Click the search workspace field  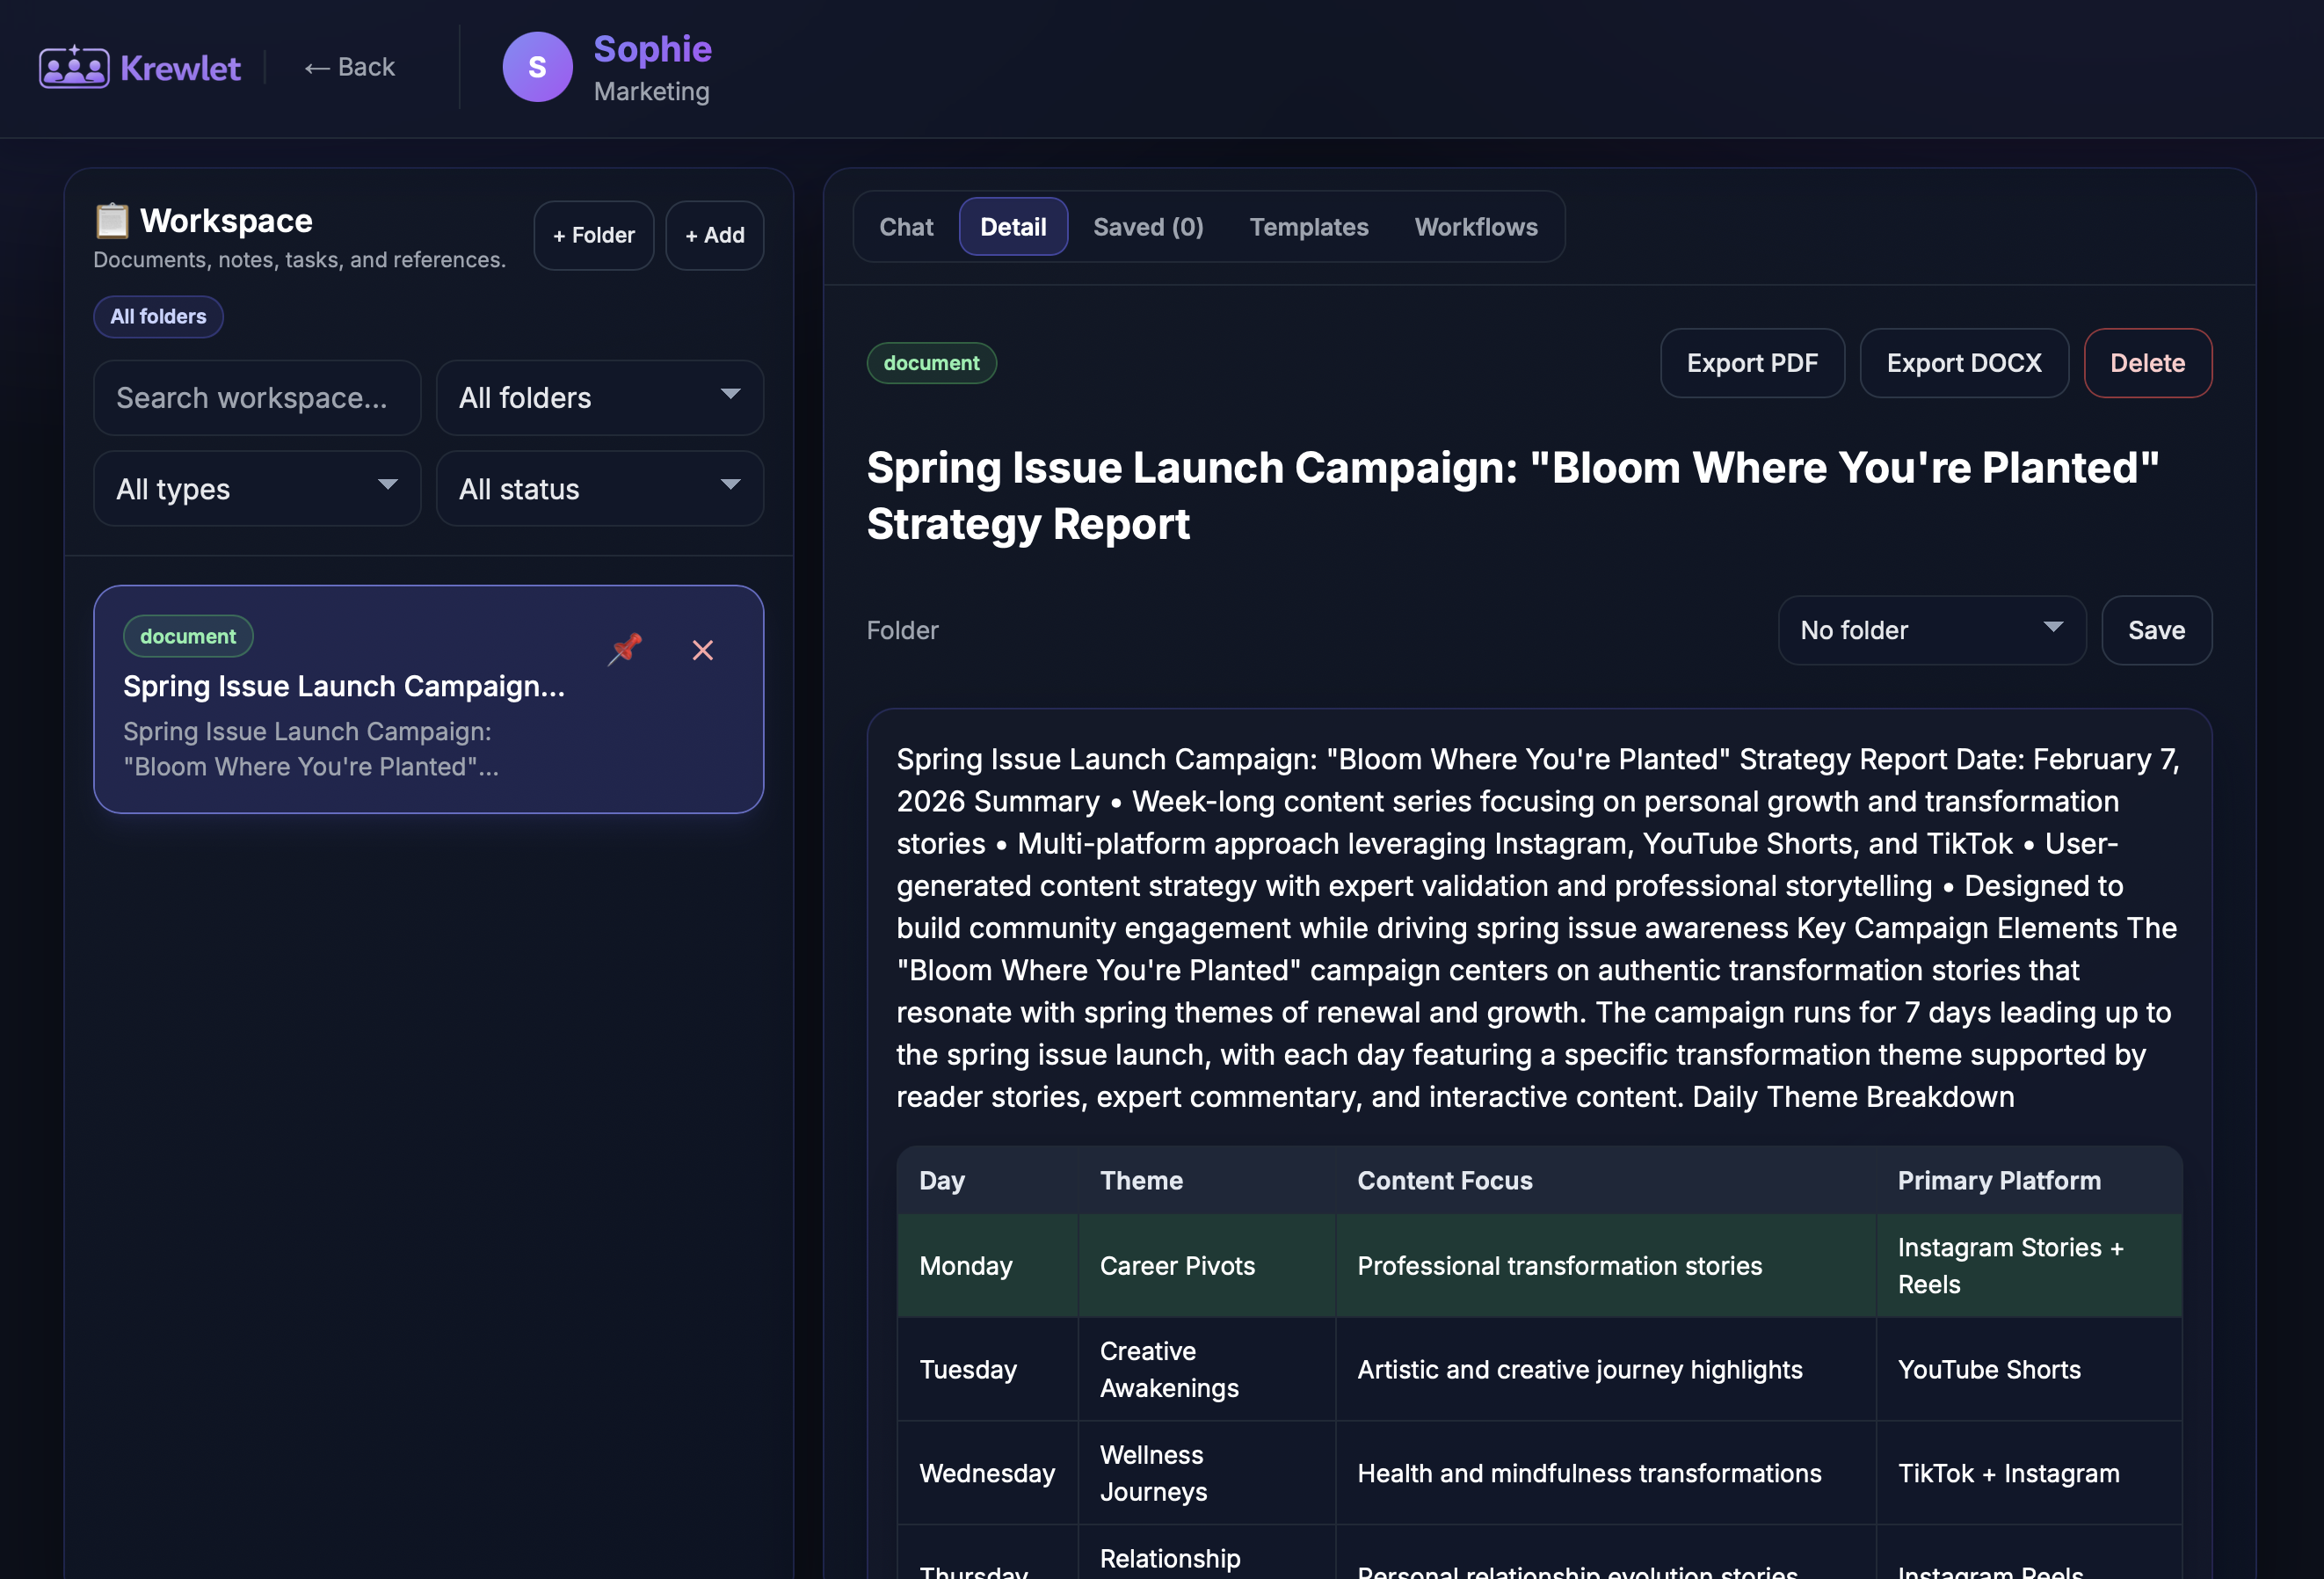point(256,397)
